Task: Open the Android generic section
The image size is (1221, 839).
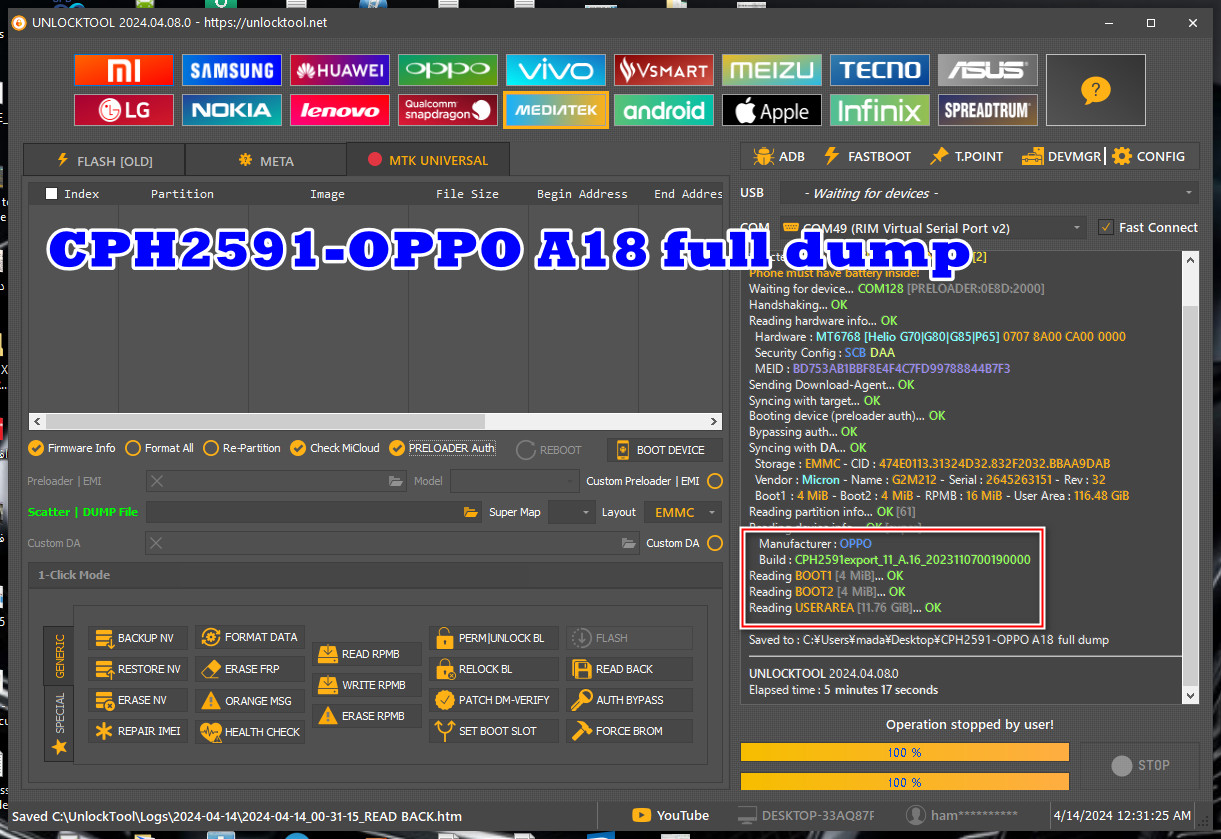Action: (x=664, y=110)
